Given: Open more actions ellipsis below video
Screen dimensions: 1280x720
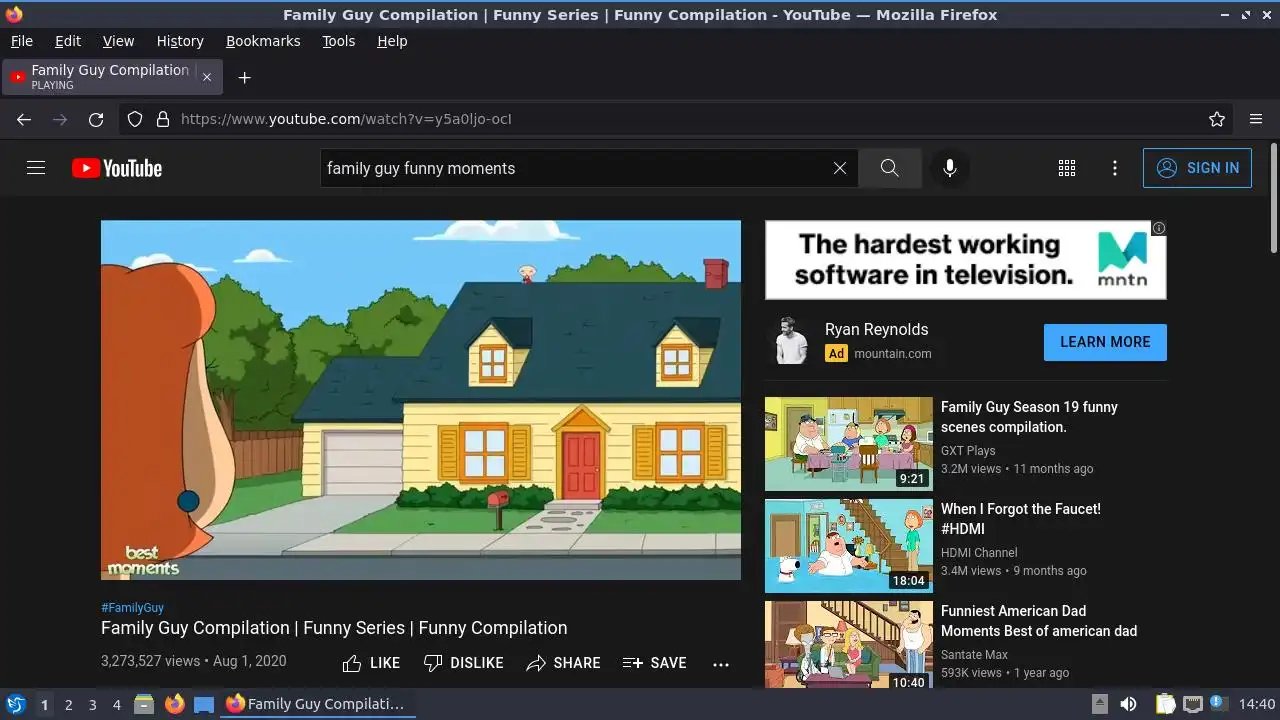Looking at the screenshot, I should tap(721, 663).
